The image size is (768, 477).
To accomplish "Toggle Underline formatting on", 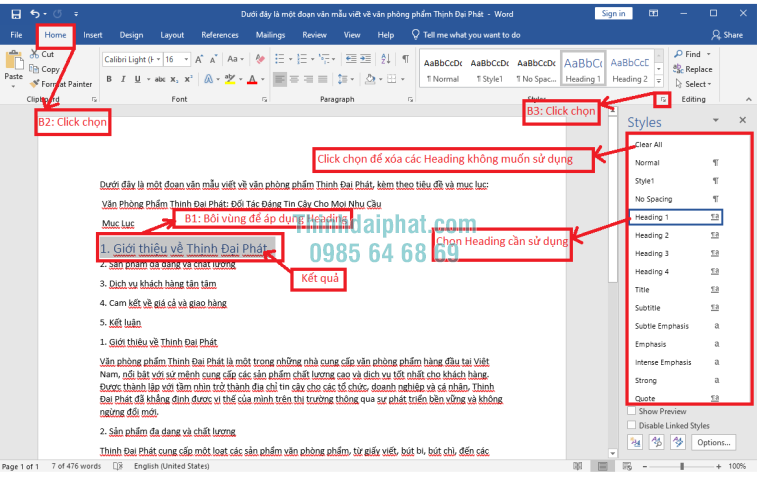I will [138, 79].
